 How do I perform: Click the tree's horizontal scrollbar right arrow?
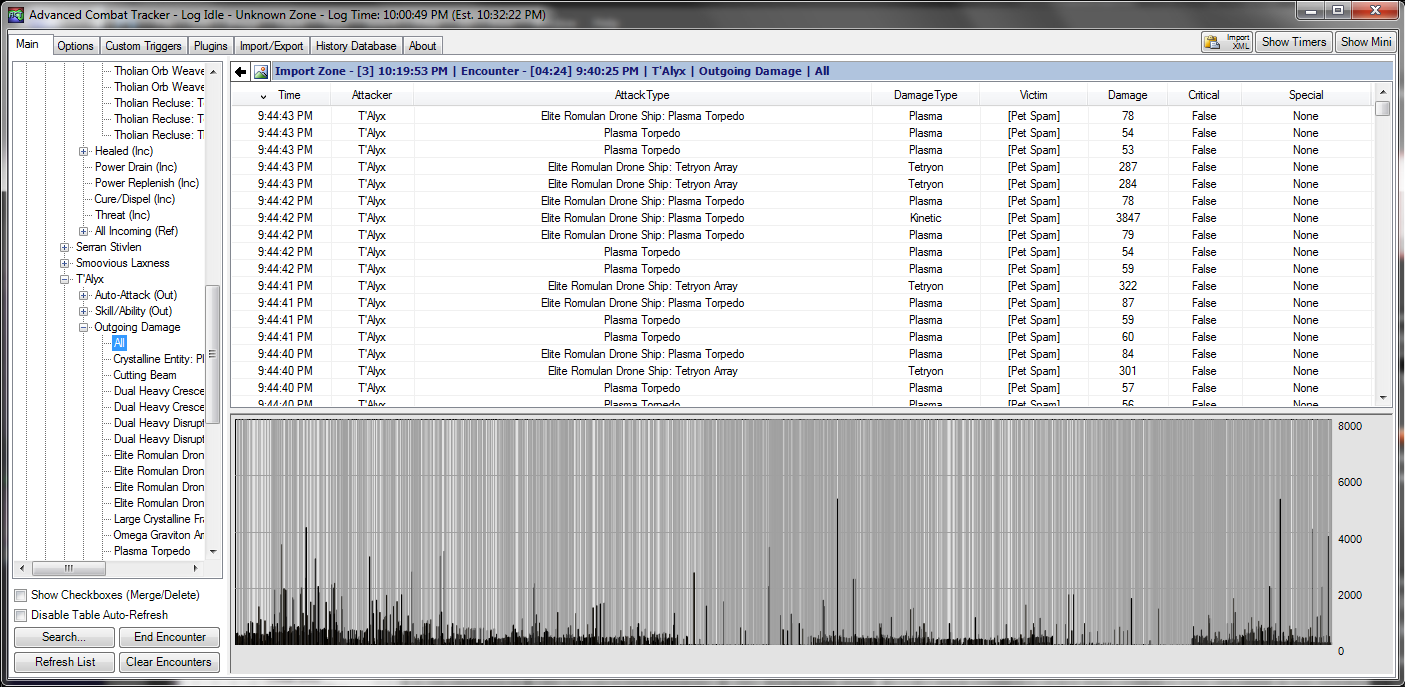[x=196, y=568]
